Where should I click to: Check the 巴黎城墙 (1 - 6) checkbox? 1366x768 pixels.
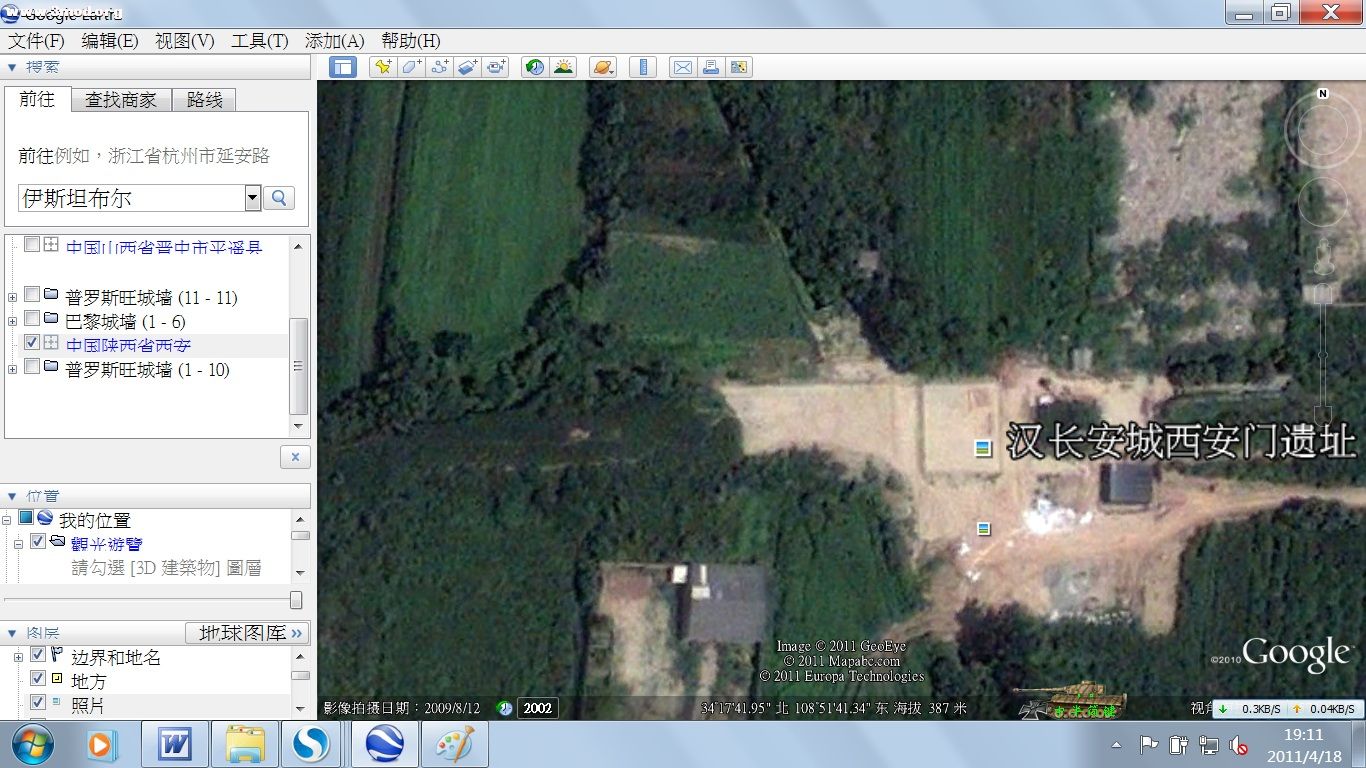click(32, 320)
